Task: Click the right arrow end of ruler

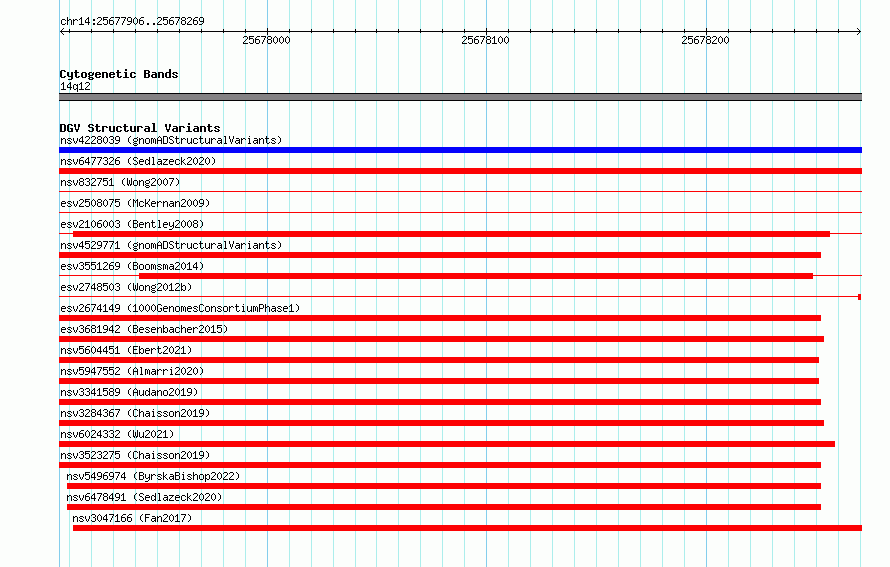Action: pyautogui.click(x=858, y=31)
